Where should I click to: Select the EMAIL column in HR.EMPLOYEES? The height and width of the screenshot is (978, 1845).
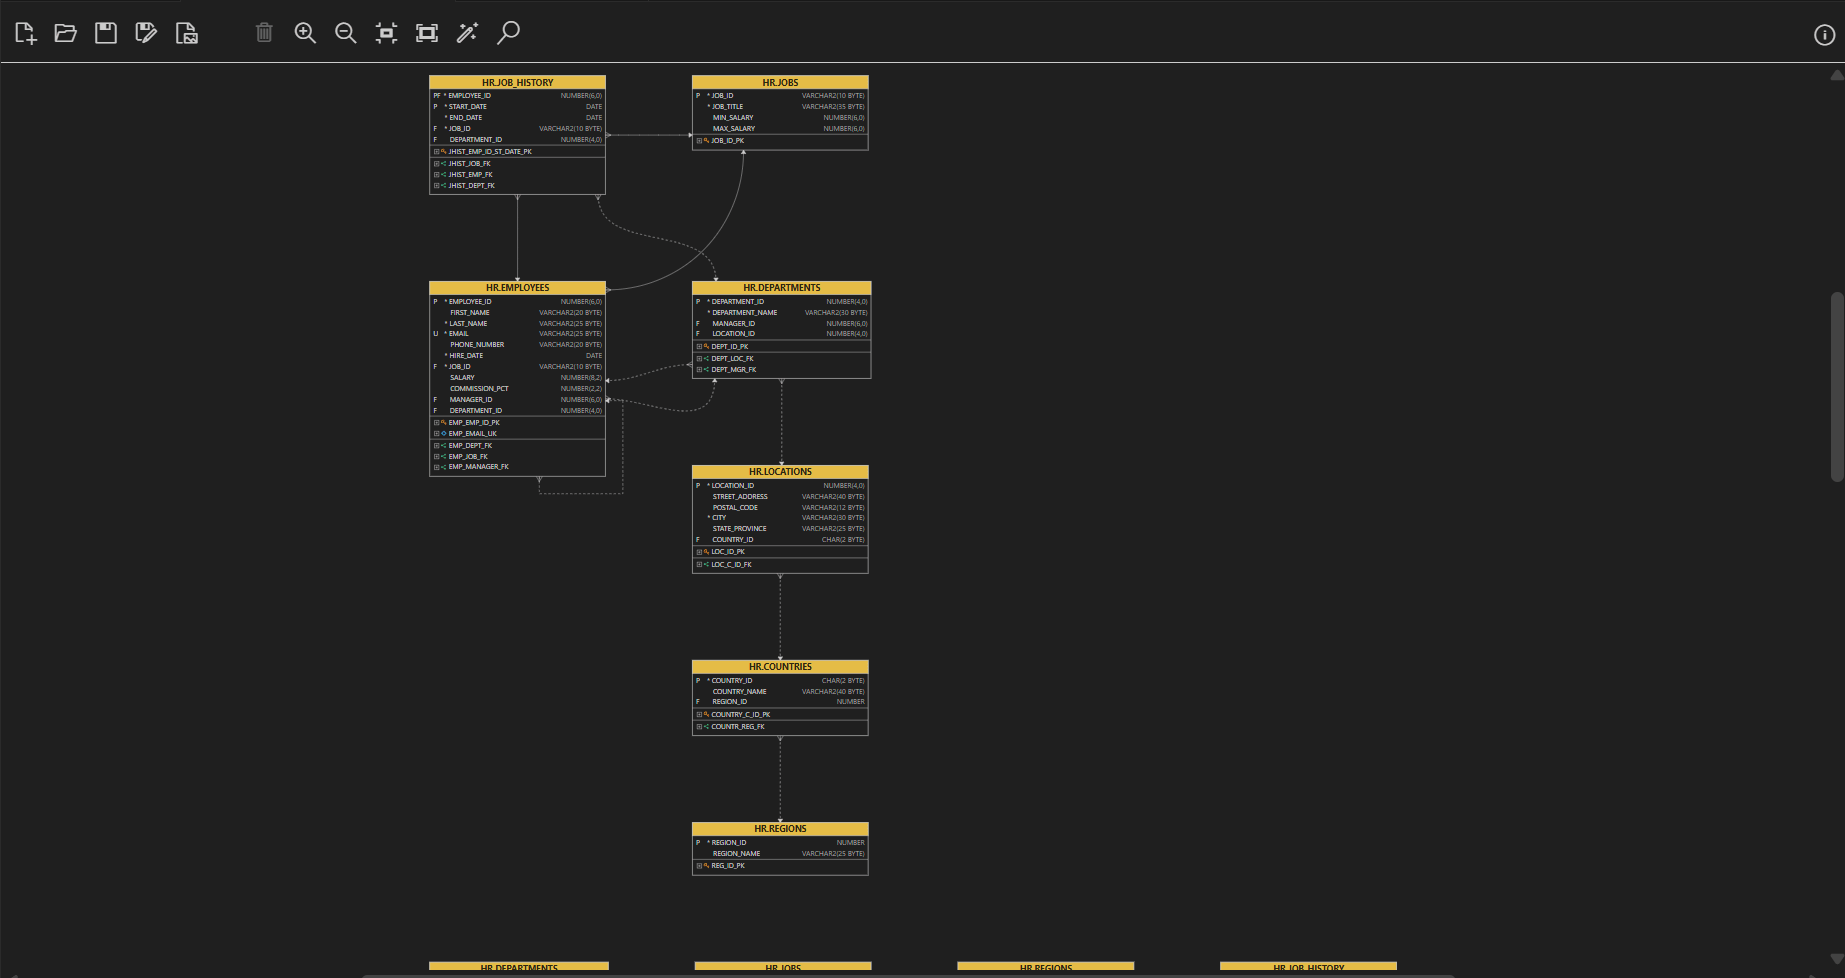[459, 333]
